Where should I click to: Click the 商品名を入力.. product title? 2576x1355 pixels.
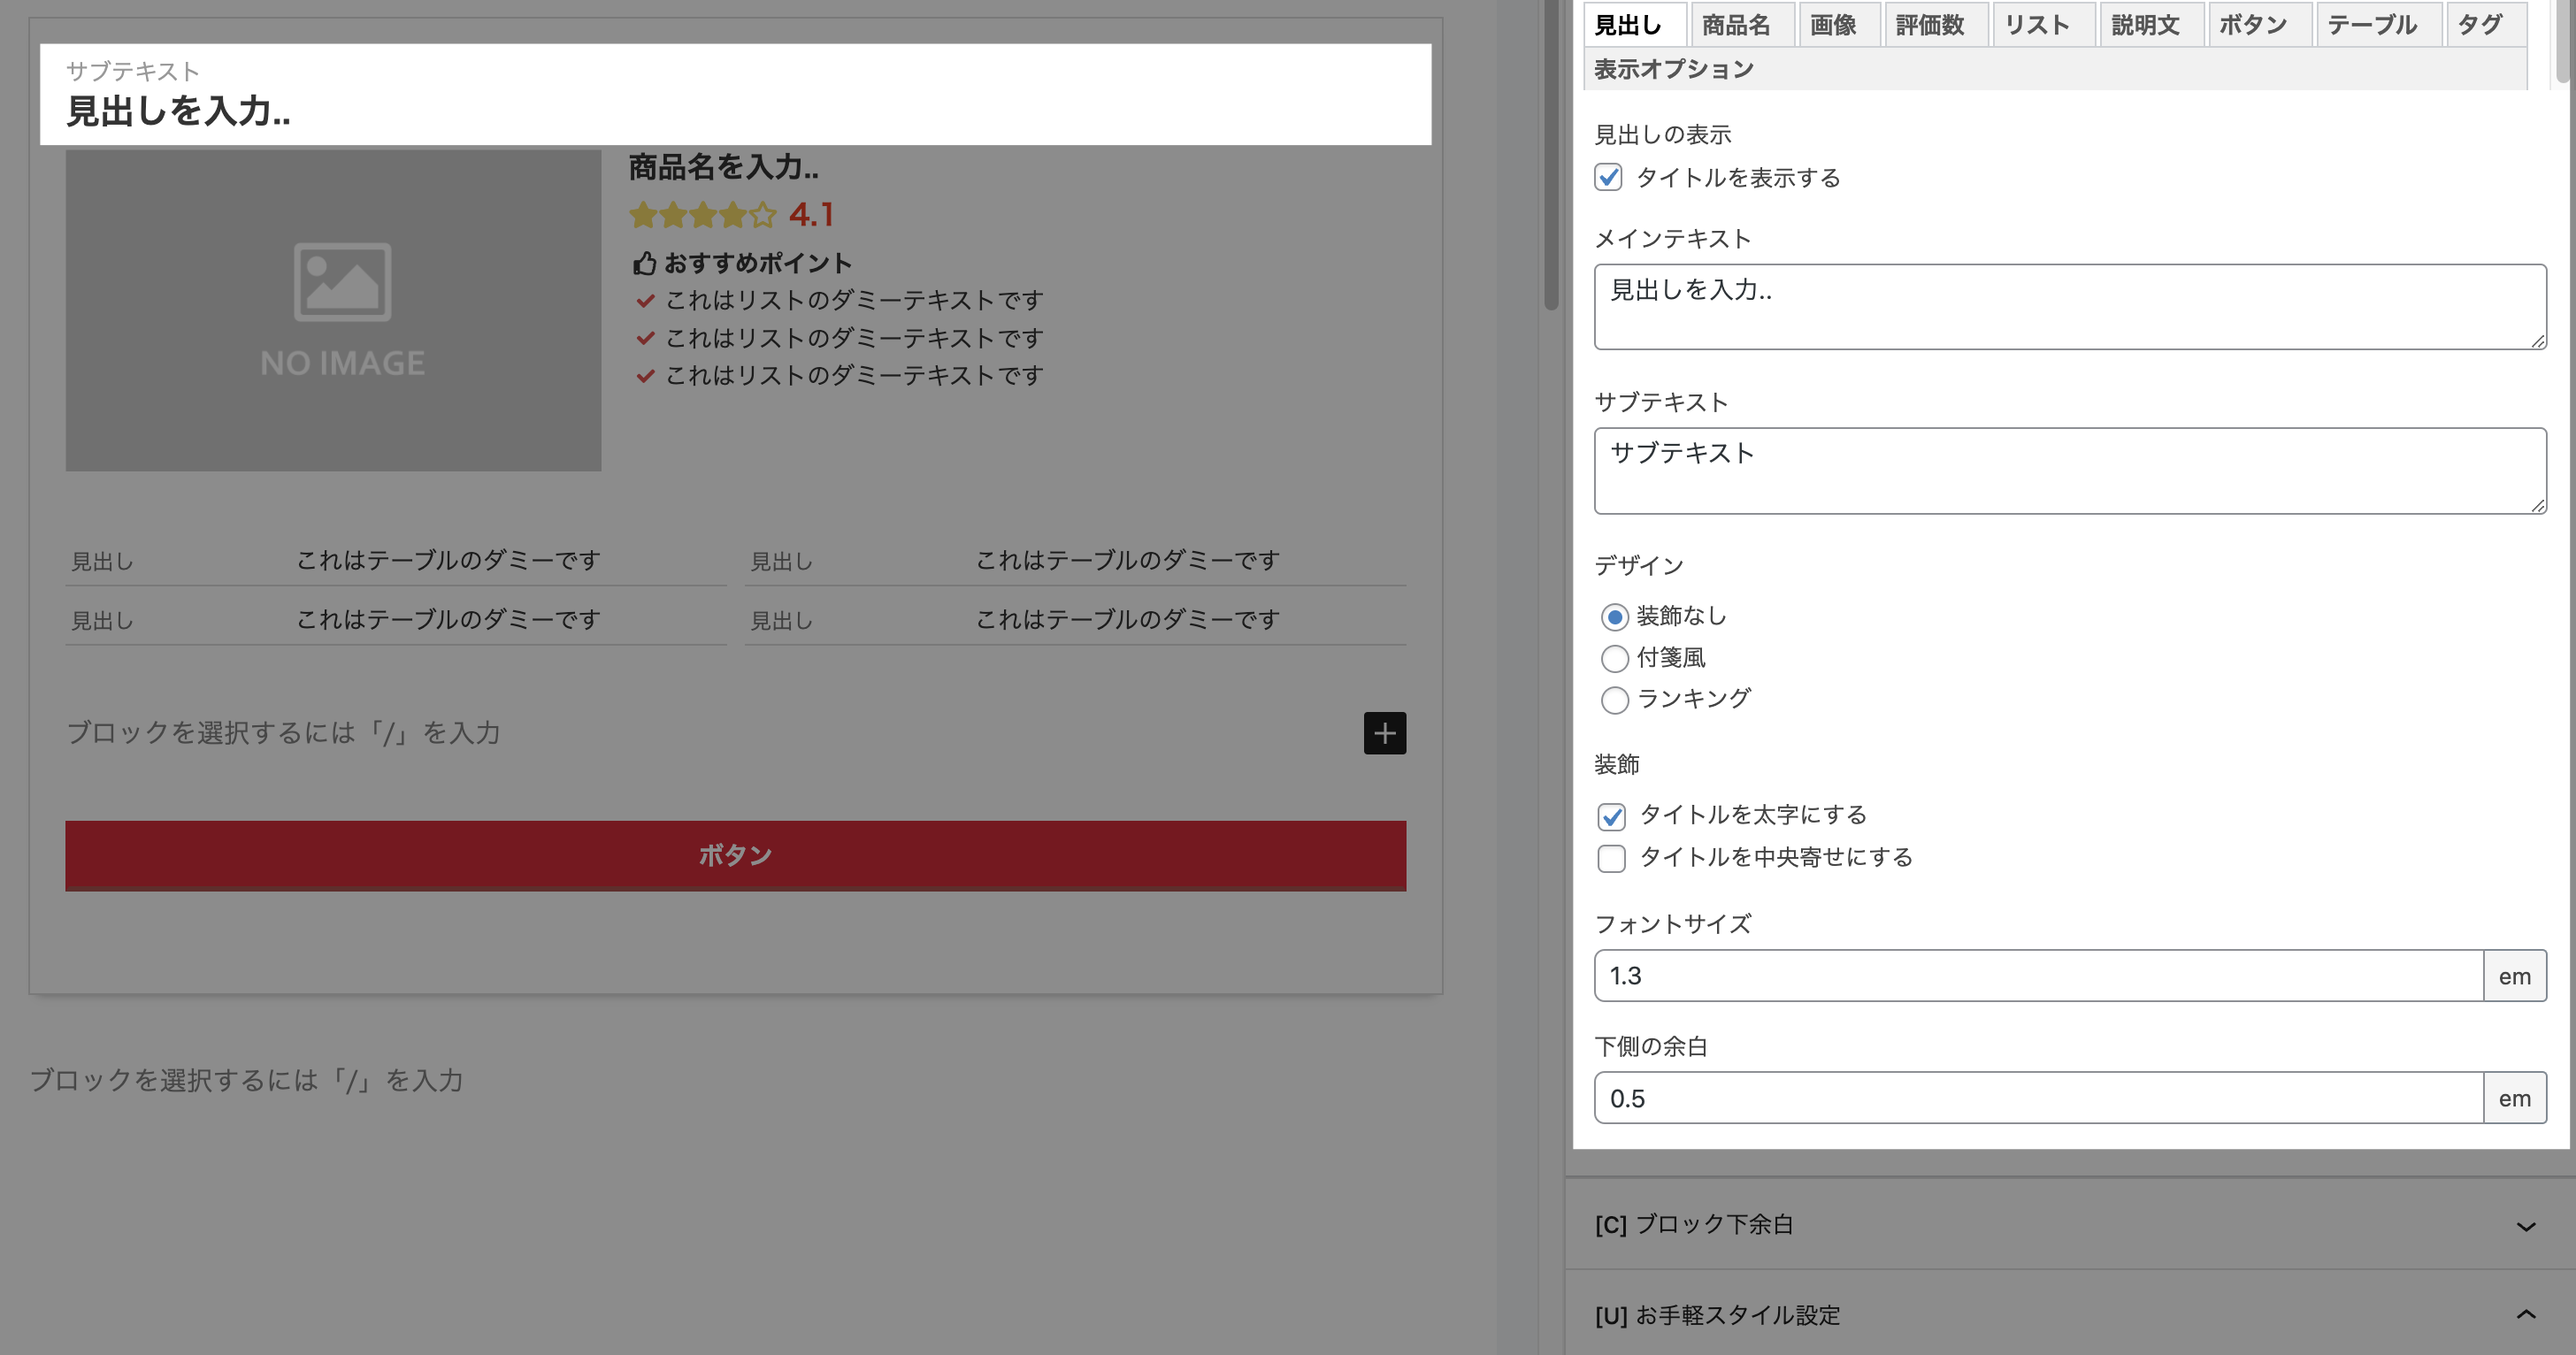pyautogui.click(x=723, y=167)
